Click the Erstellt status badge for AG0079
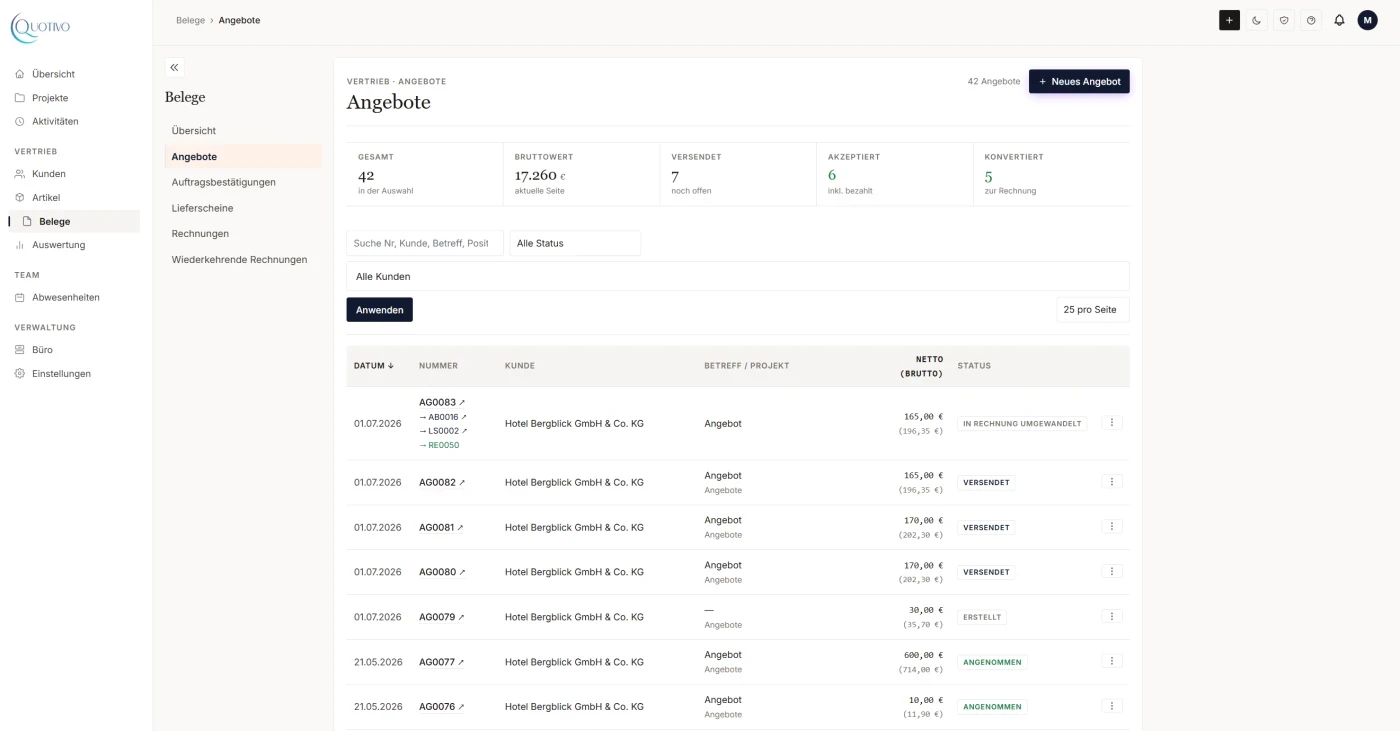Image resolution: width=1400 pixels, height=731 pixels. point(982,617)
